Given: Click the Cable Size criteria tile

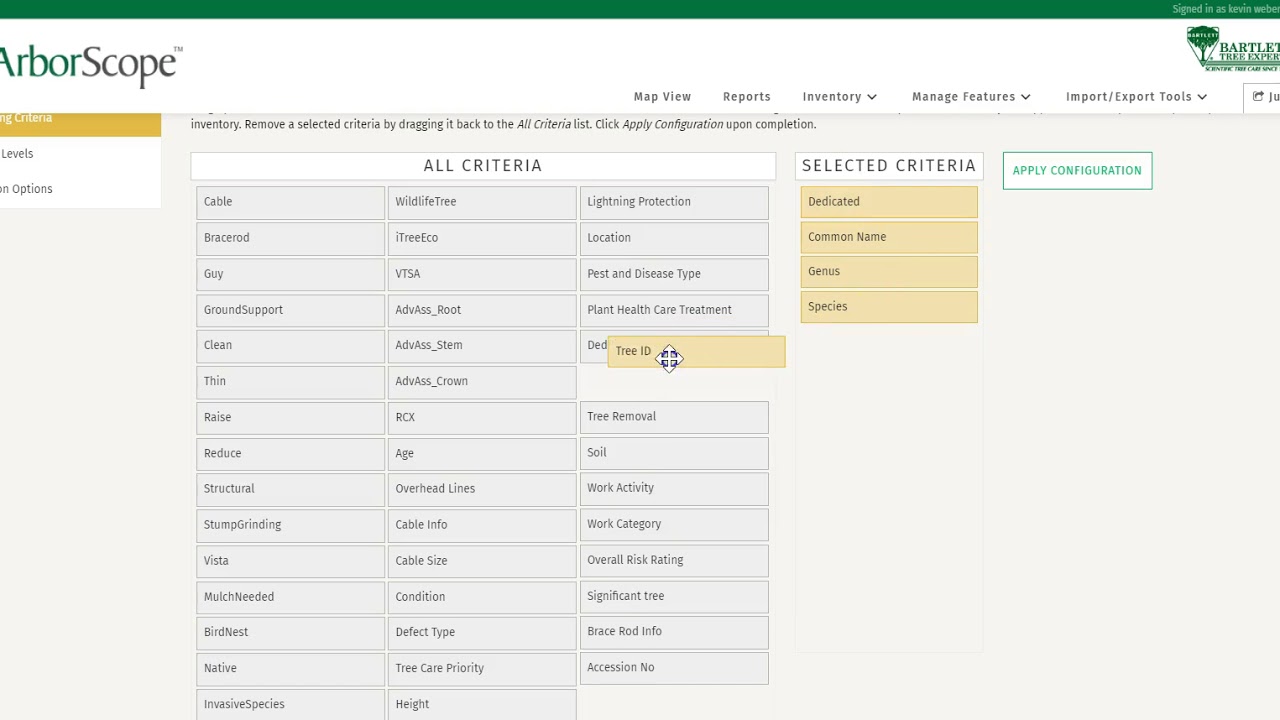Looking at the screenshot, I should point(482,561).
